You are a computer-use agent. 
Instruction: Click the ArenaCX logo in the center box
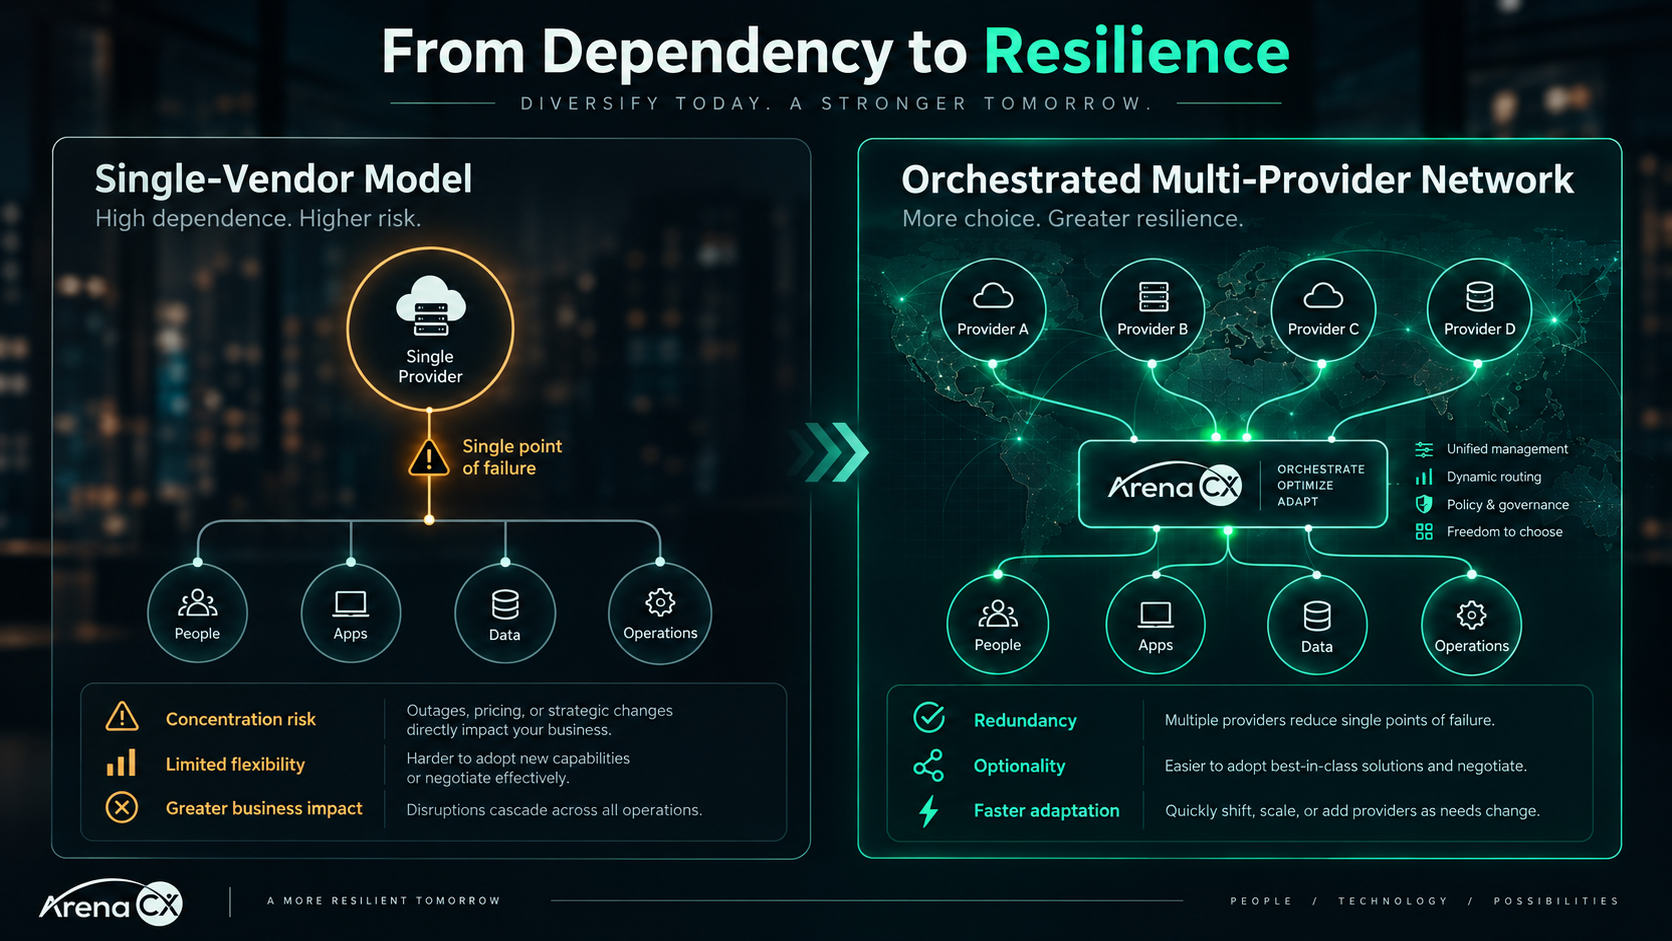pos(1174,486)
